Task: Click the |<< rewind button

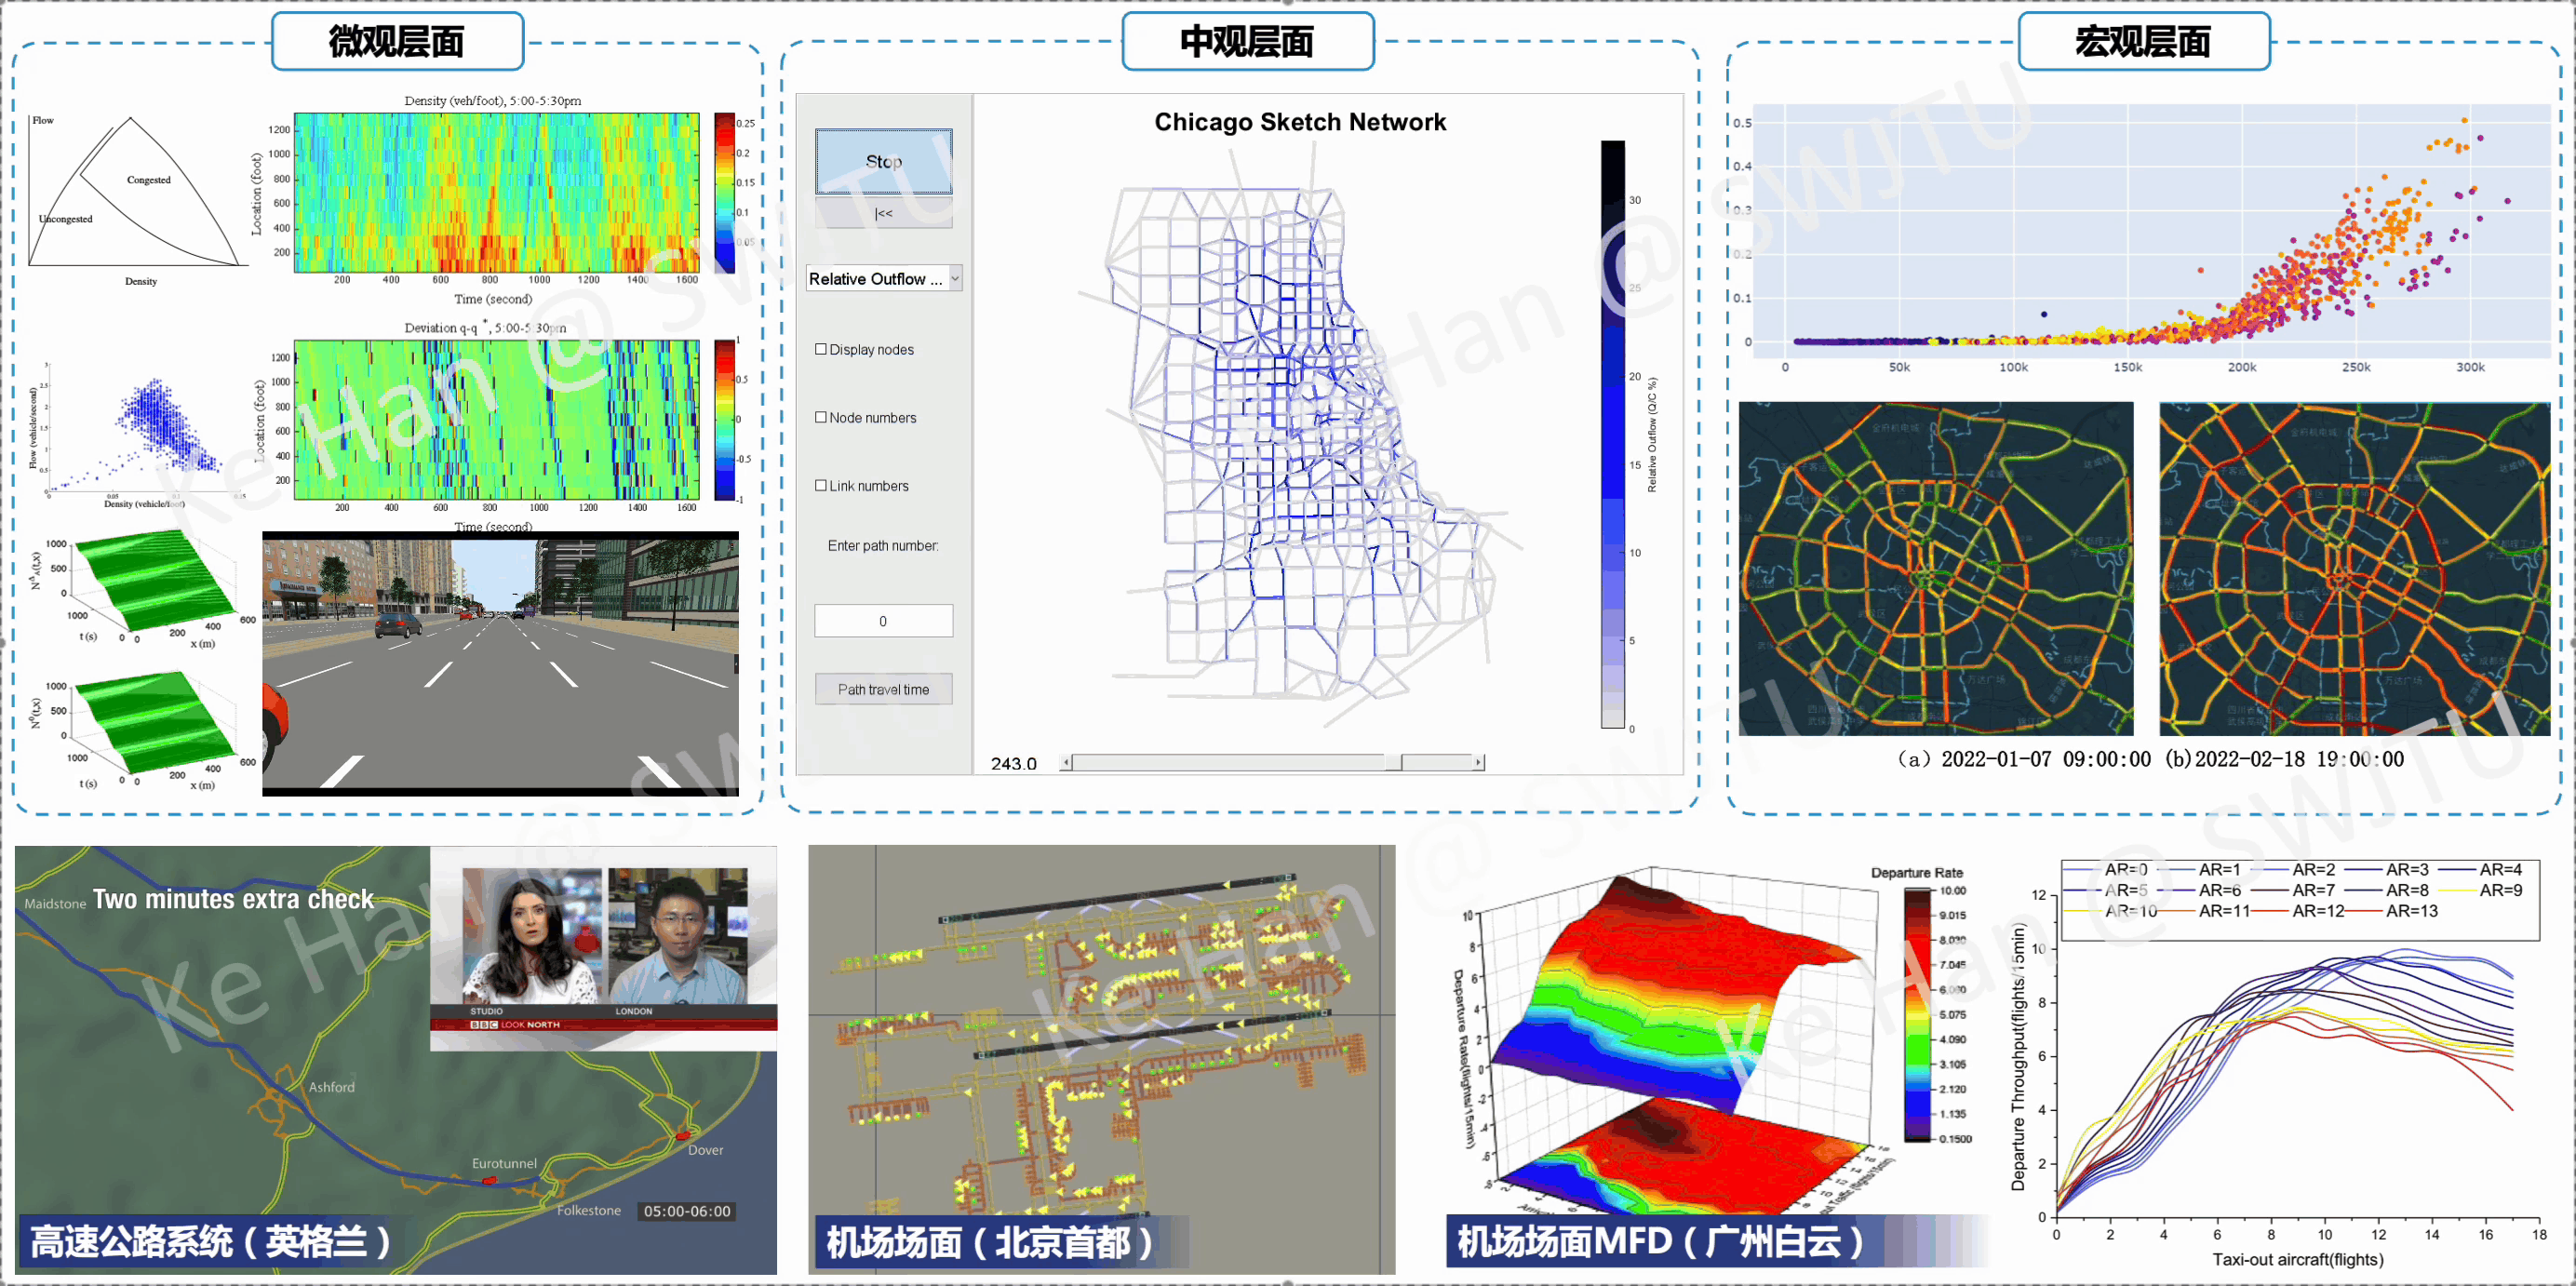Action: (883, 213)
